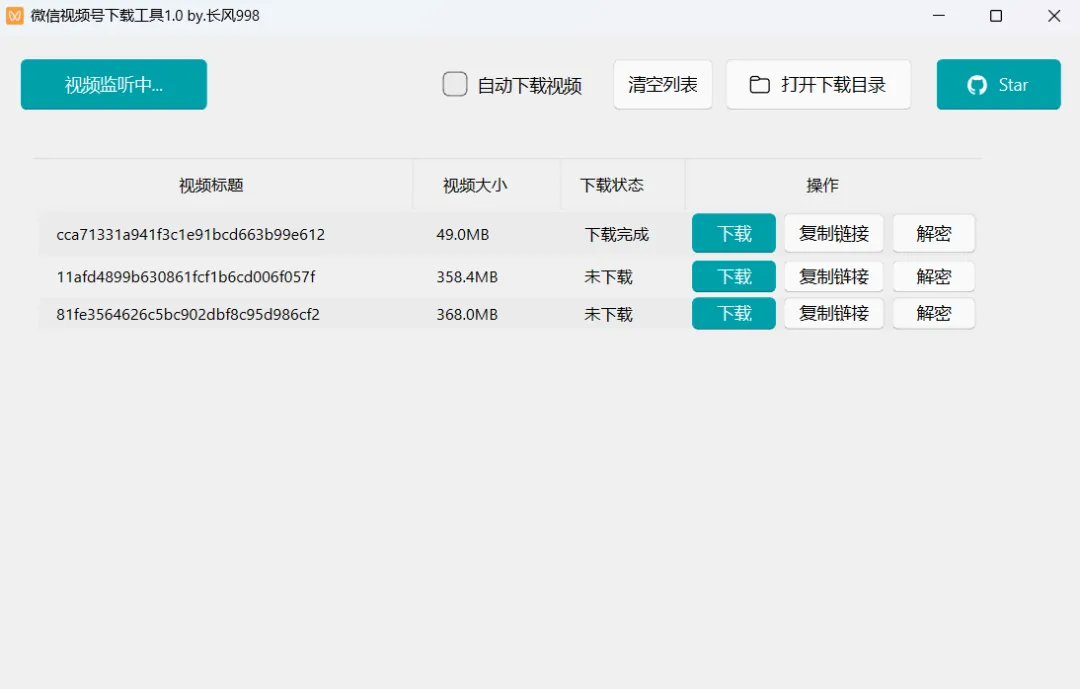Image resolution: width=1080 pixels, height=689 pixels.
Task: Decrypt the second video in the list
Action: pos(933,276)
